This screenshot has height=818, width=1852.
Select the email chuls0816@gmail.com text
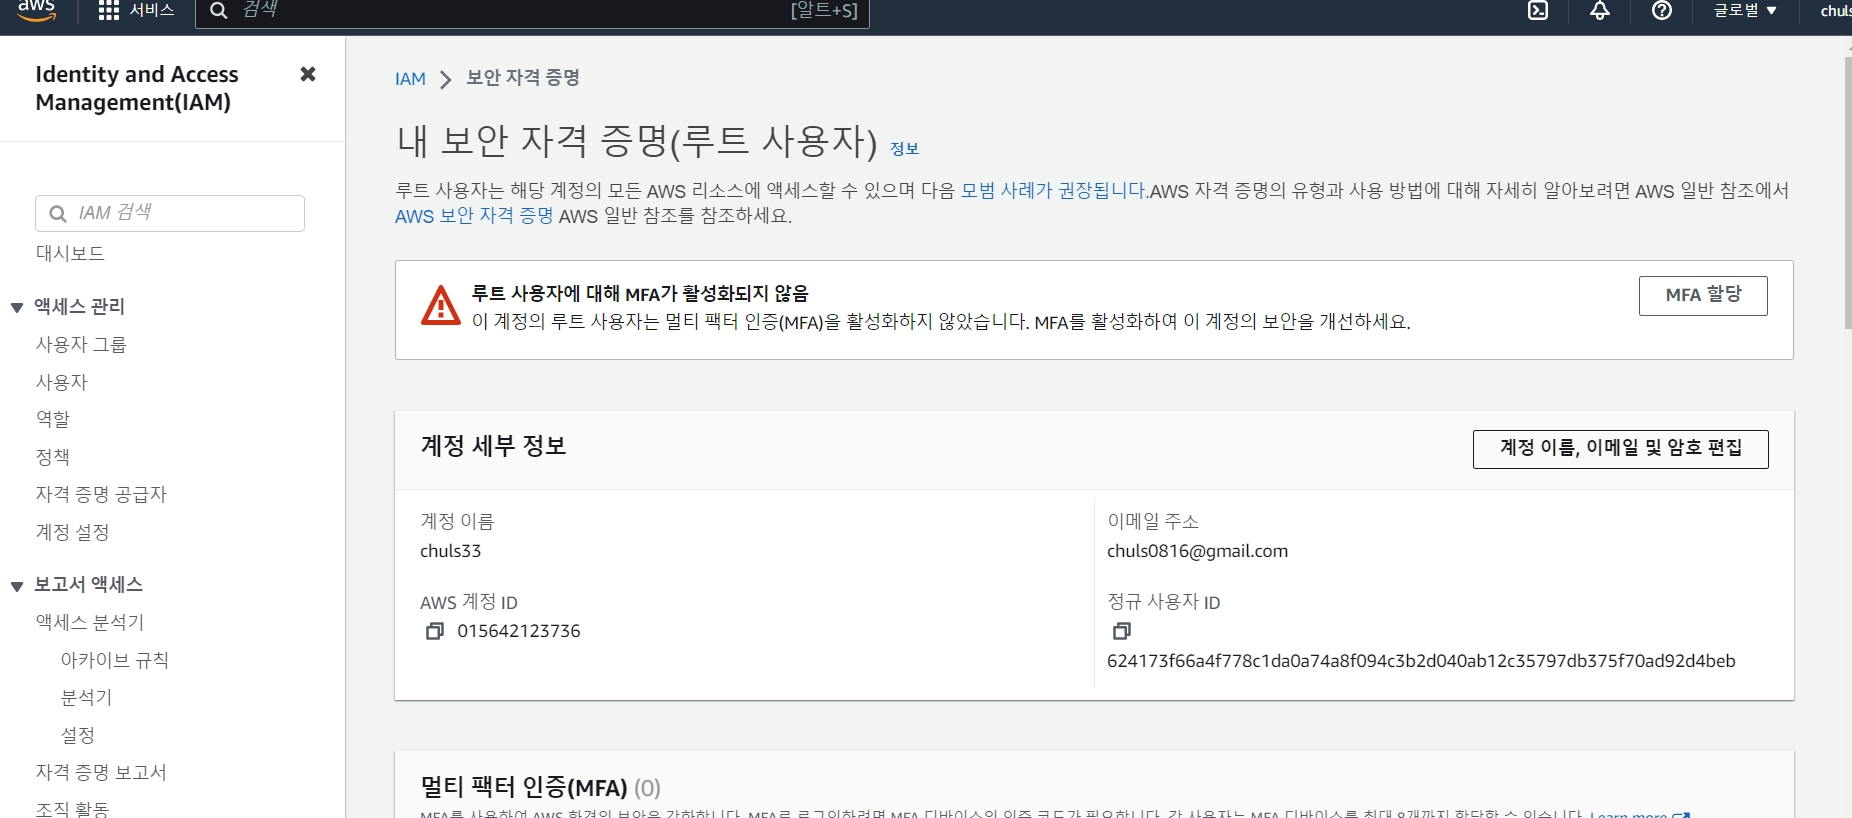(1197, 551)
